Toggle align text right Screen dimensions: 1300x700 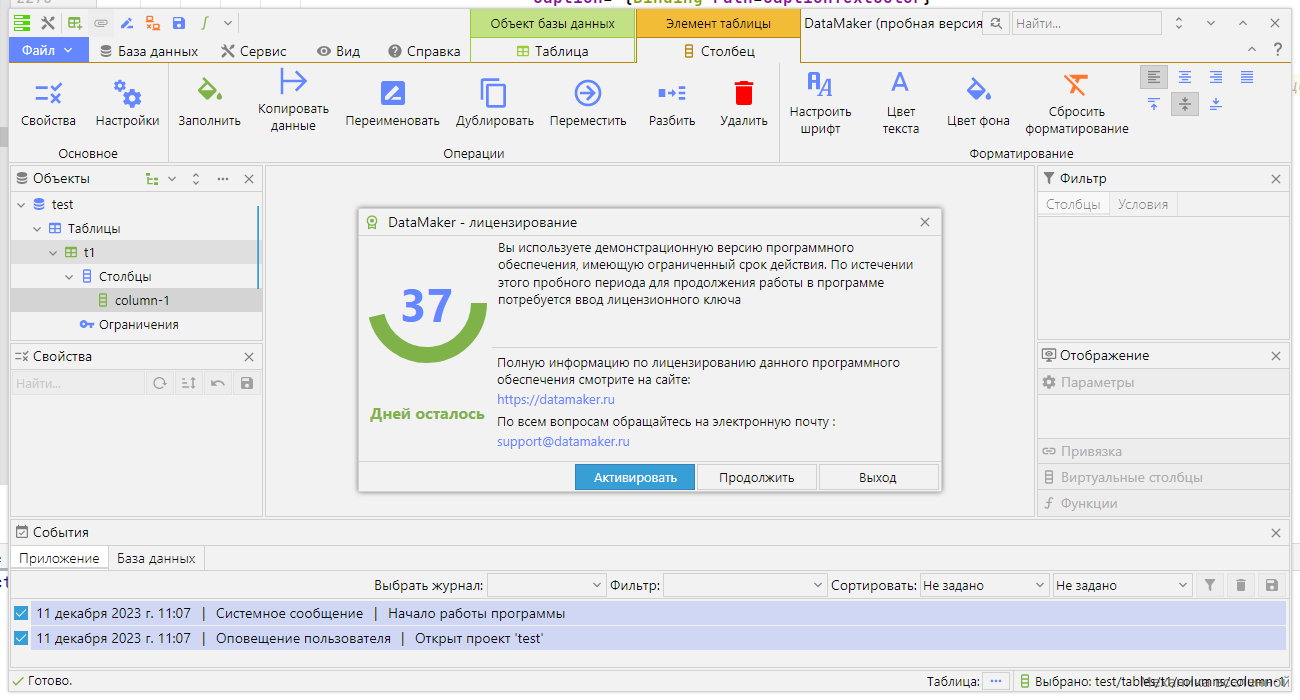pos(1216,77)
